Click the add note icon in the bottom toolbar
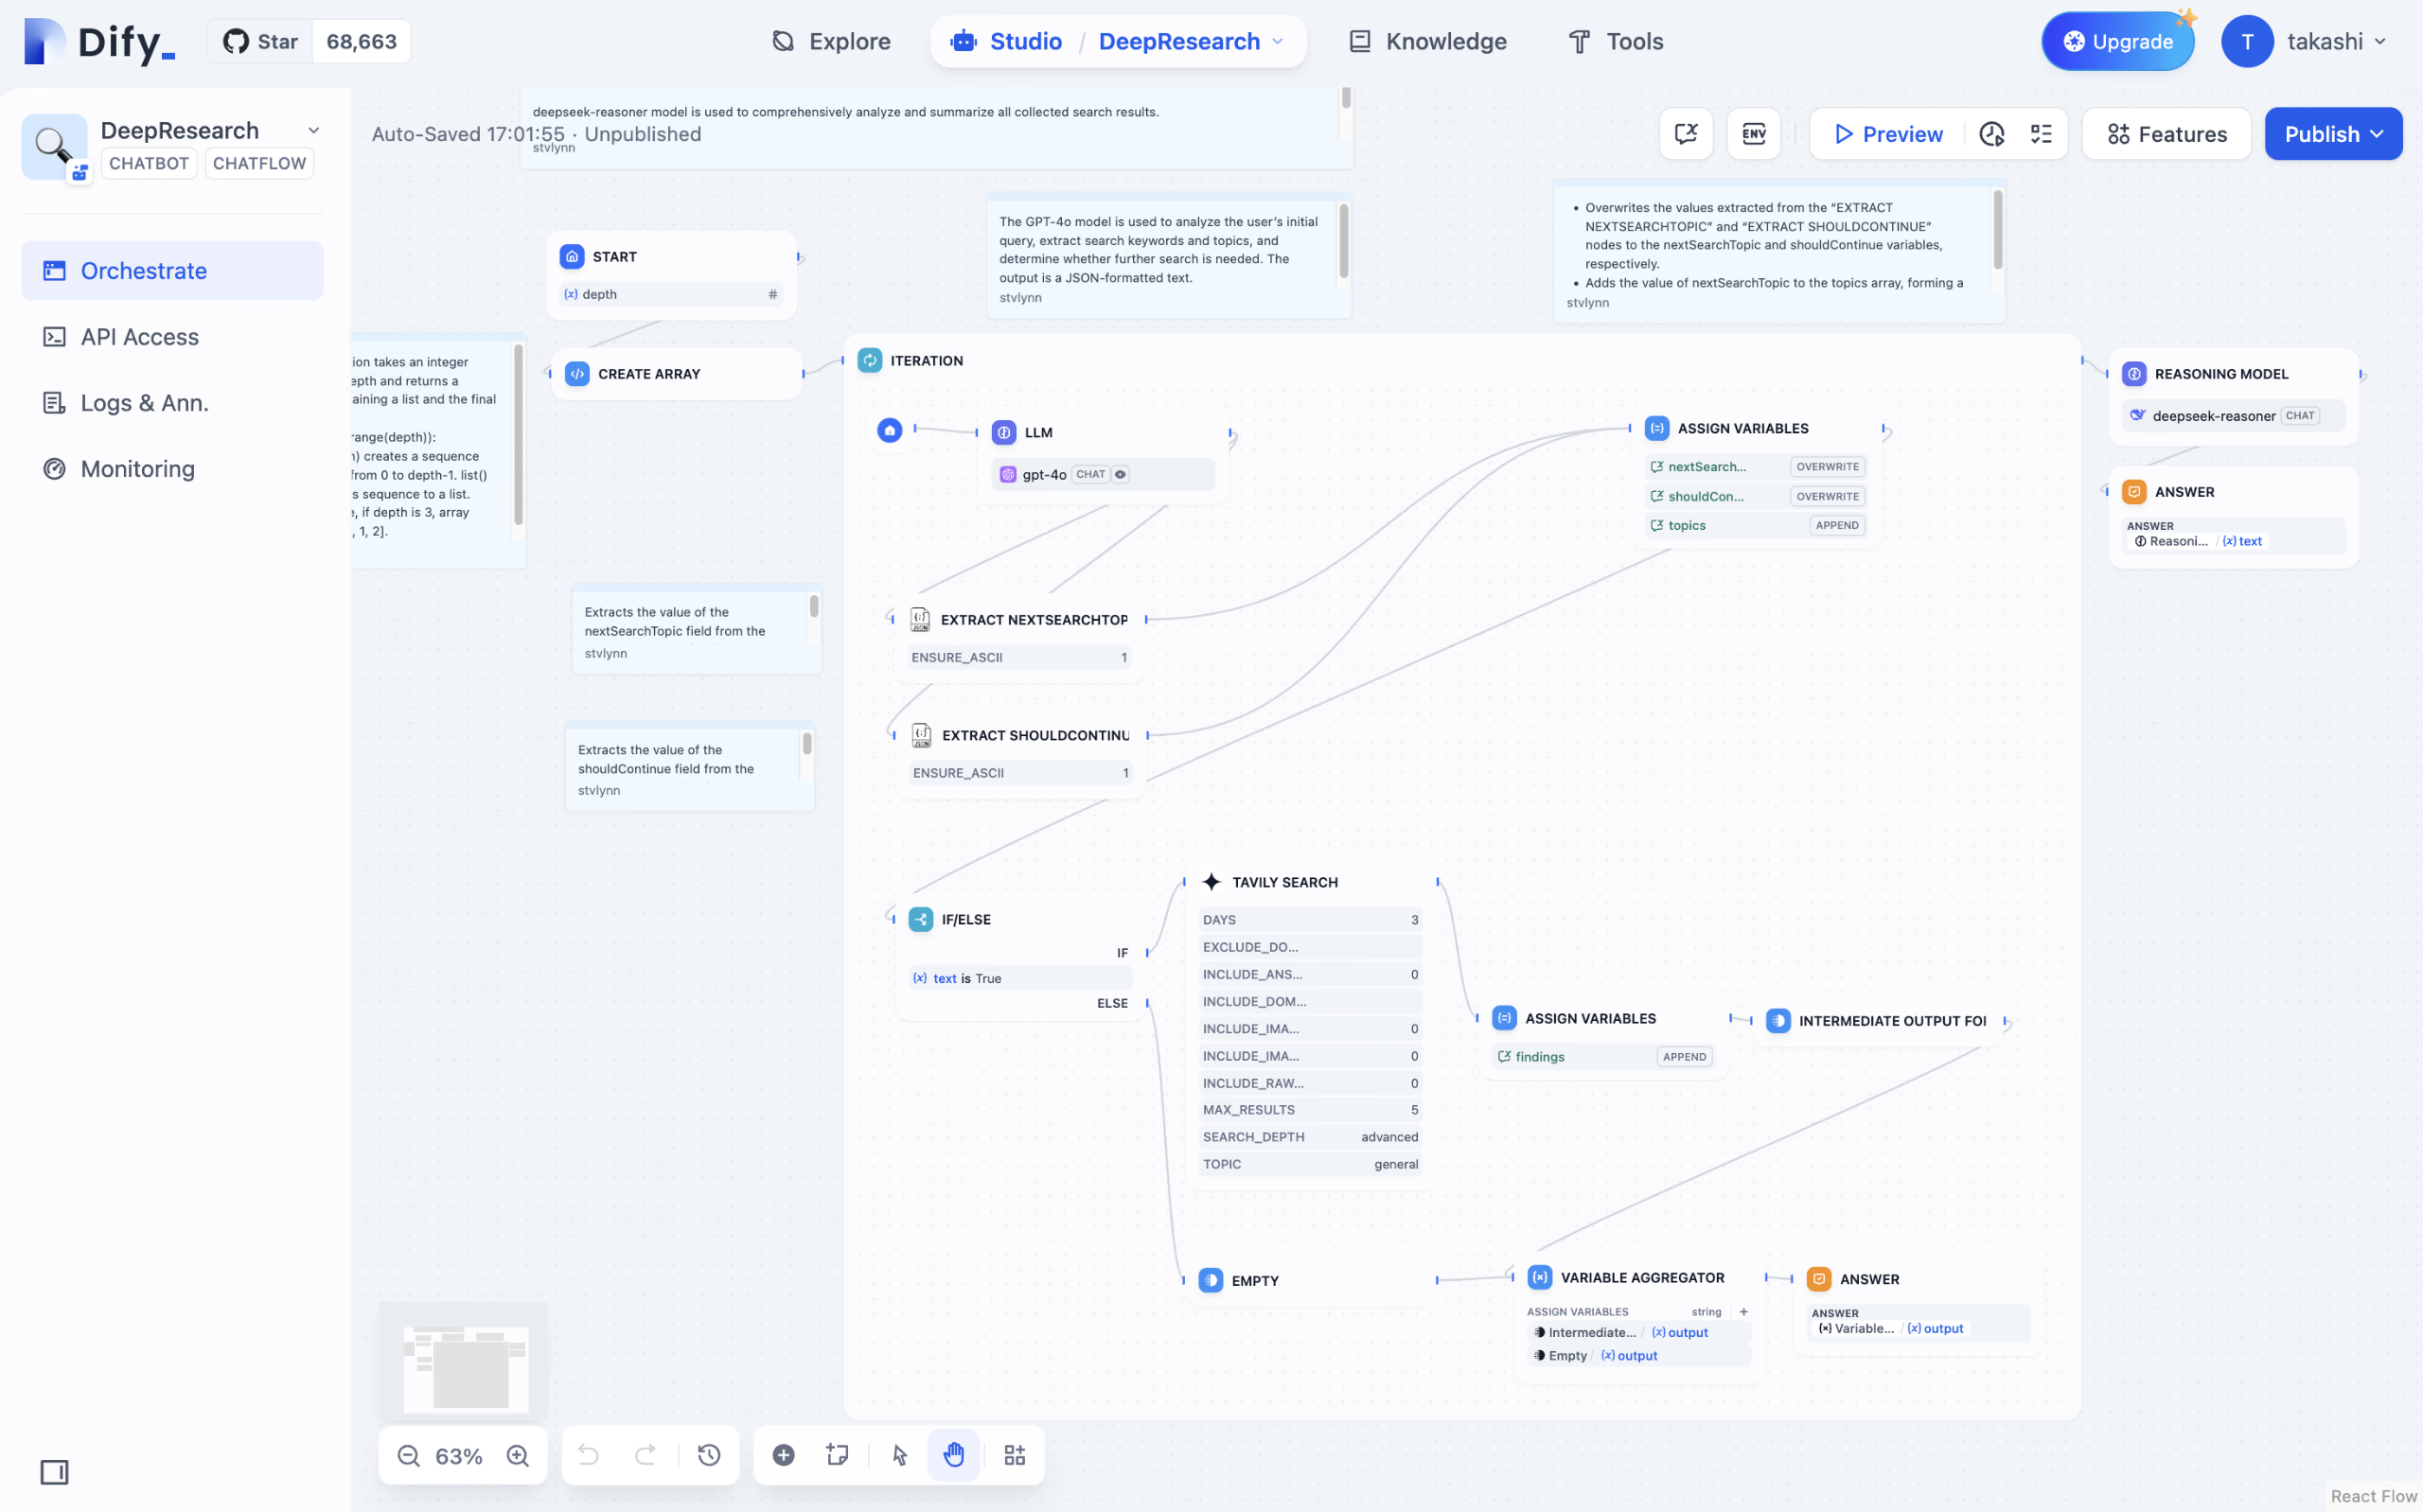This screenshot has height=1512, width=2423. click(837, 1455)
